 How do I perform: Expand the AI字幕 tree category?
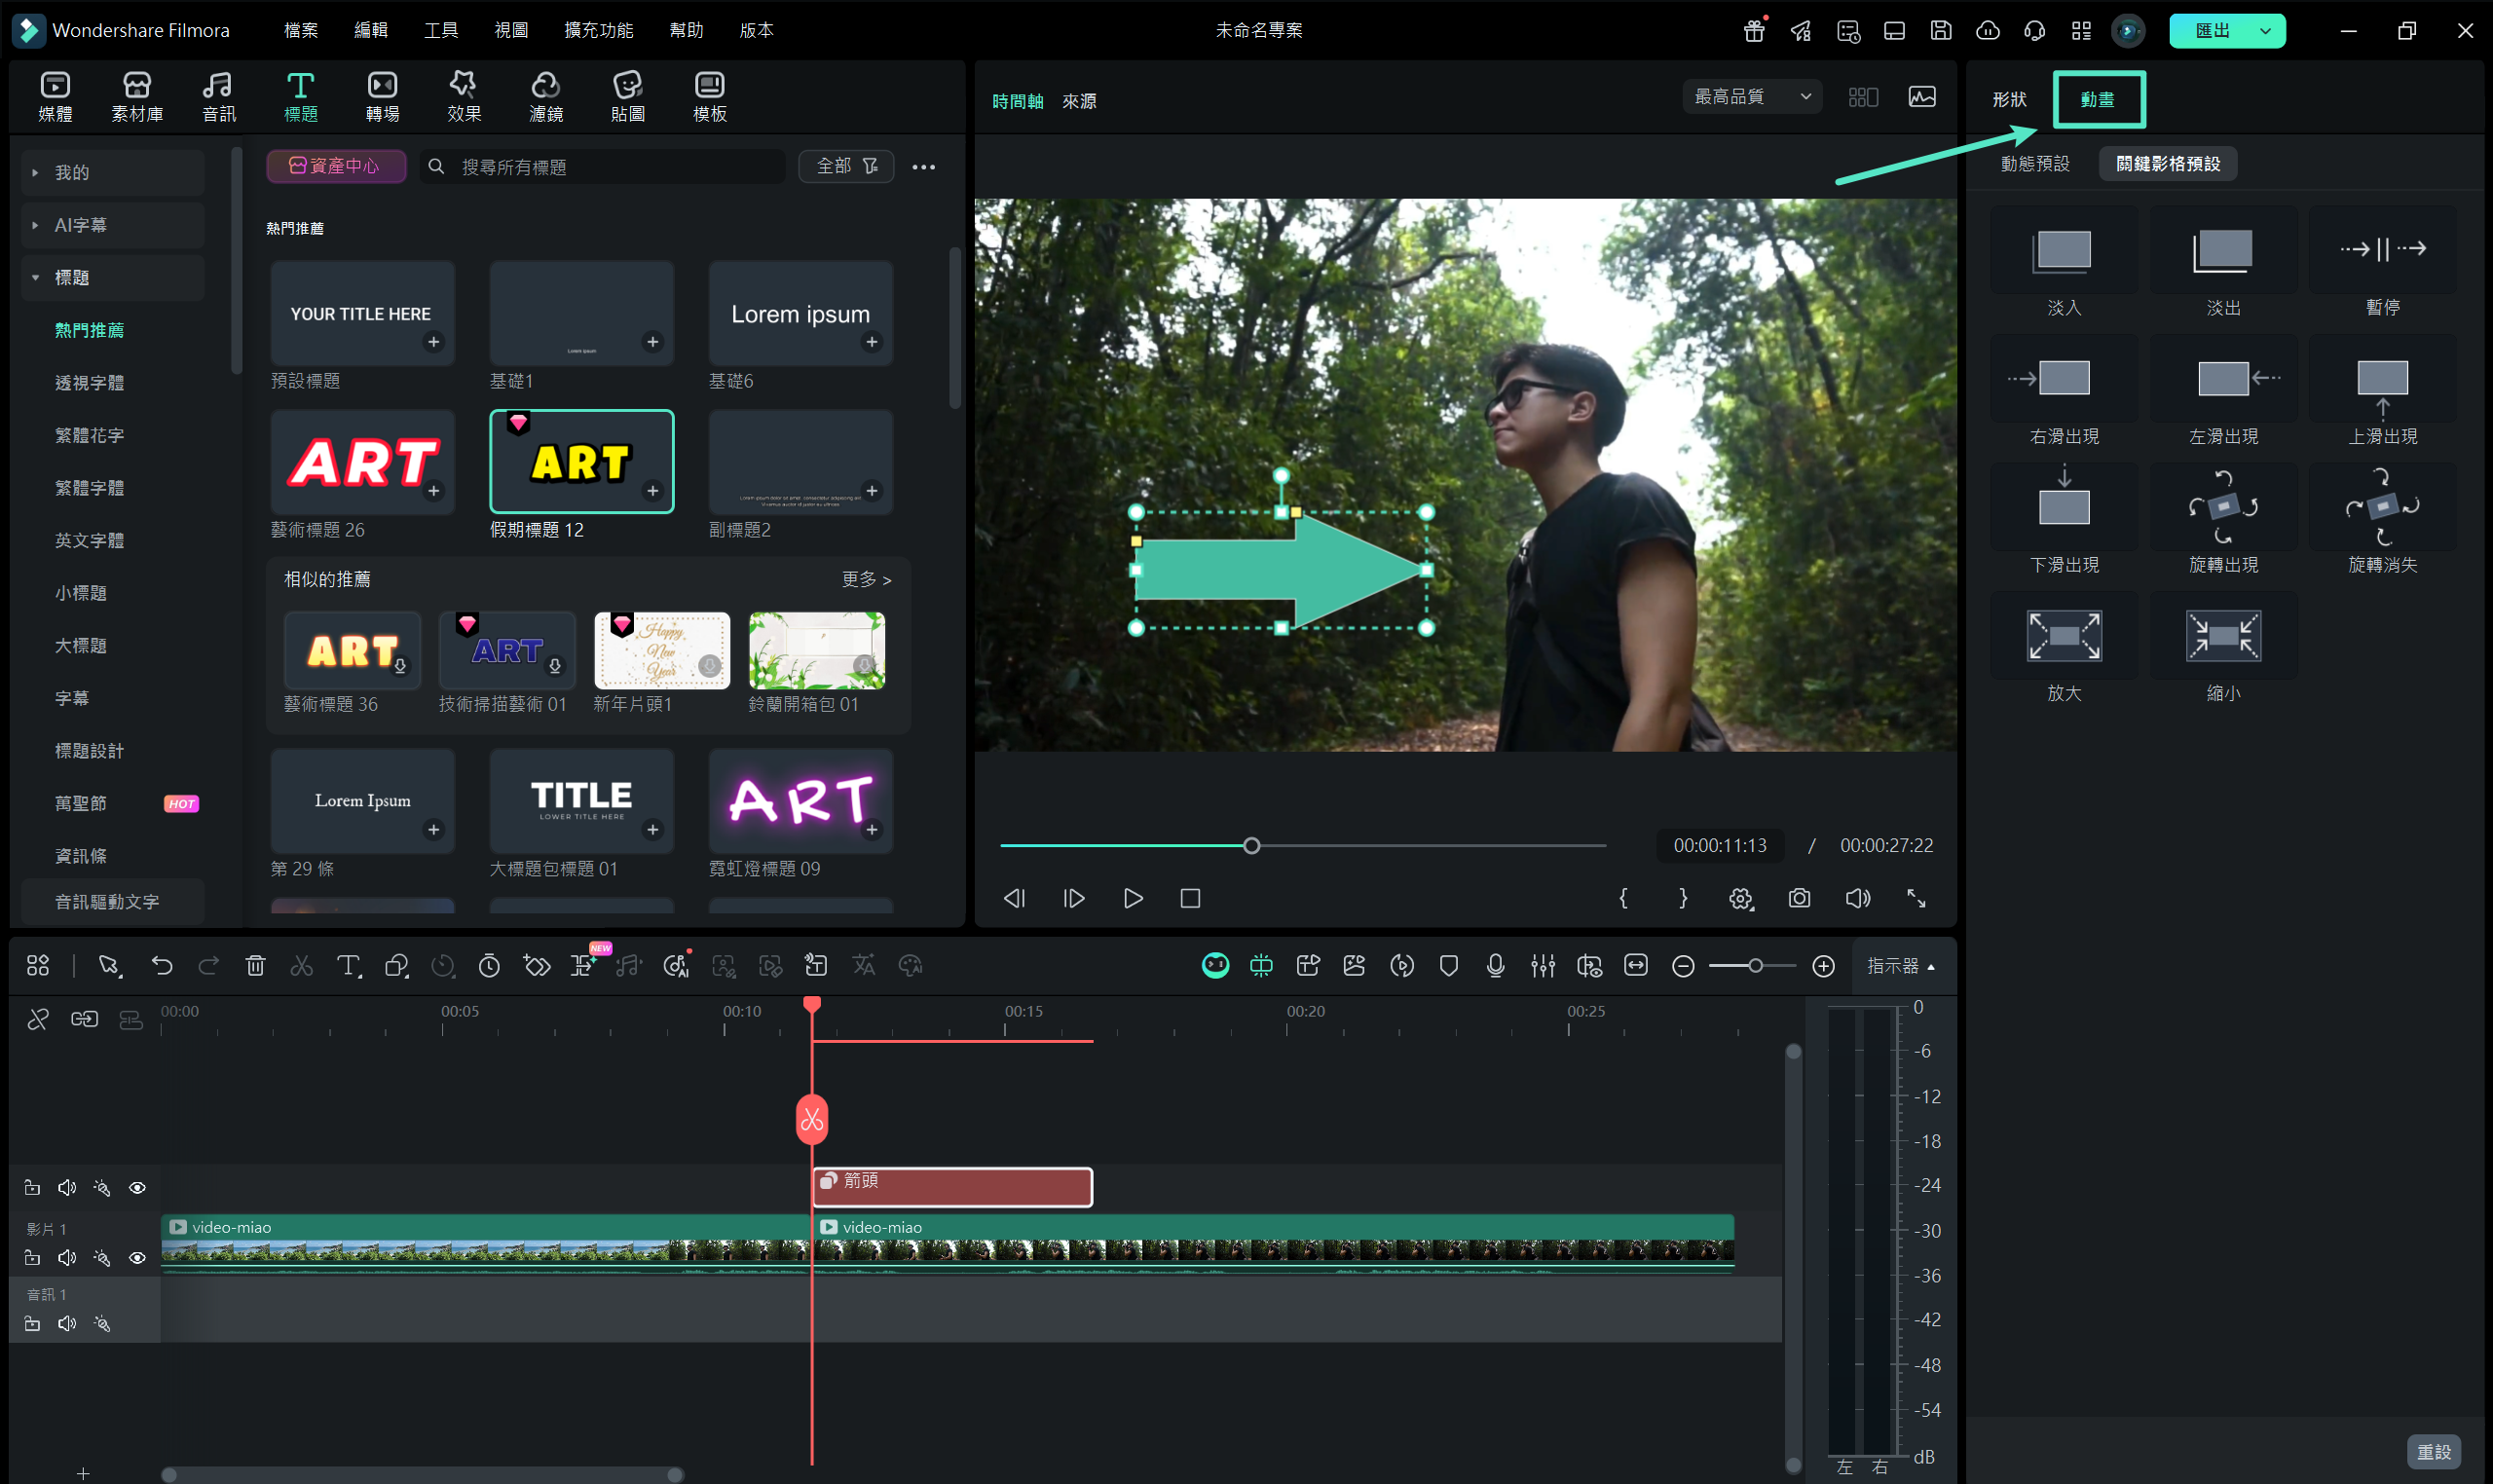(x=35, y=225)
